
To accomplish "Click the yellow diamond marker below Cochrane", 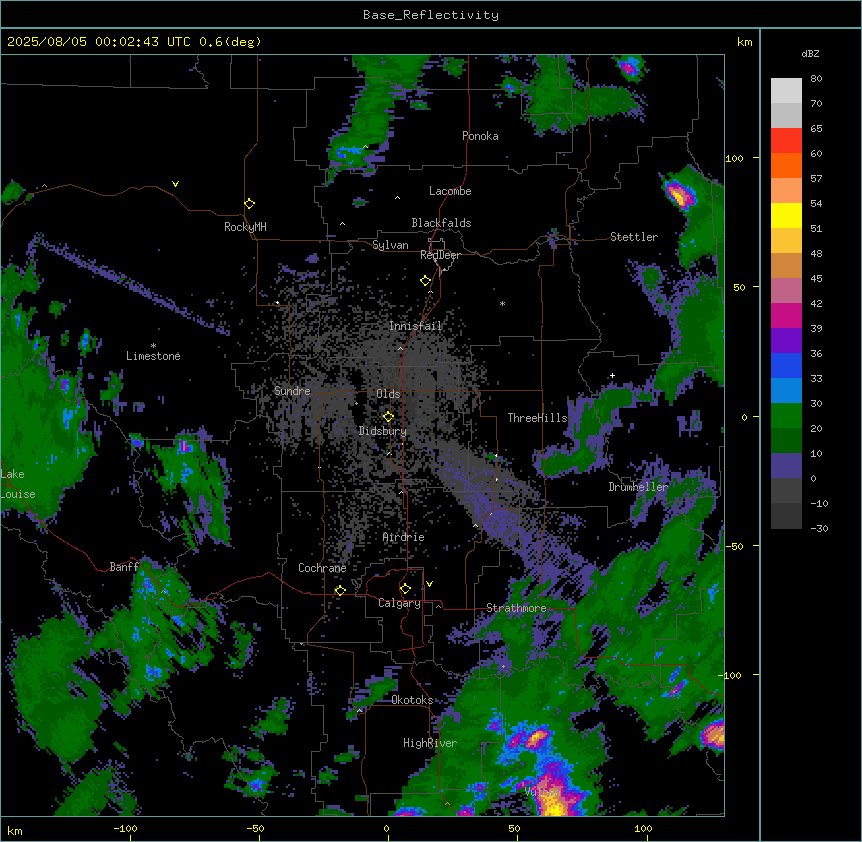I will pyautogui.click(x=340, y=591).
